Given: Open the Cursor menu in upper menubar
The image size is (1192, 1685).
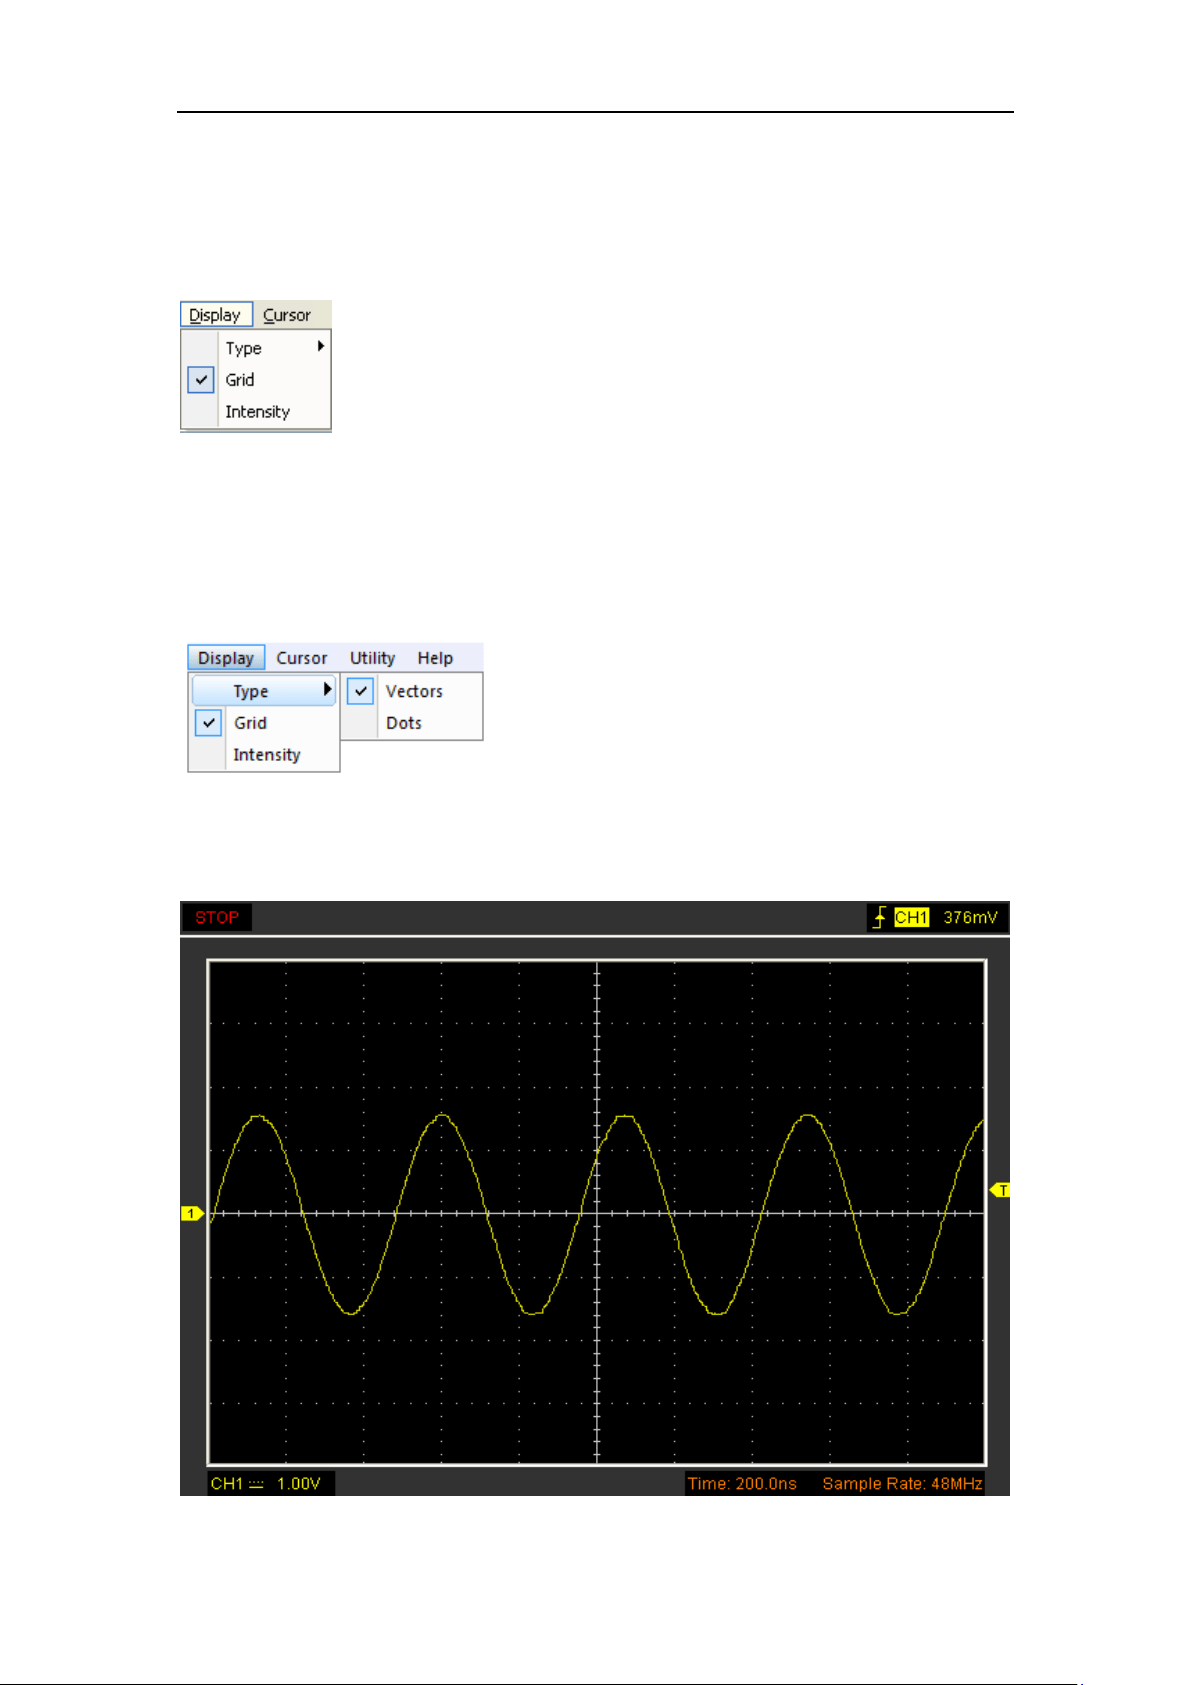Looking at the screenshot, I should [287, 315].
